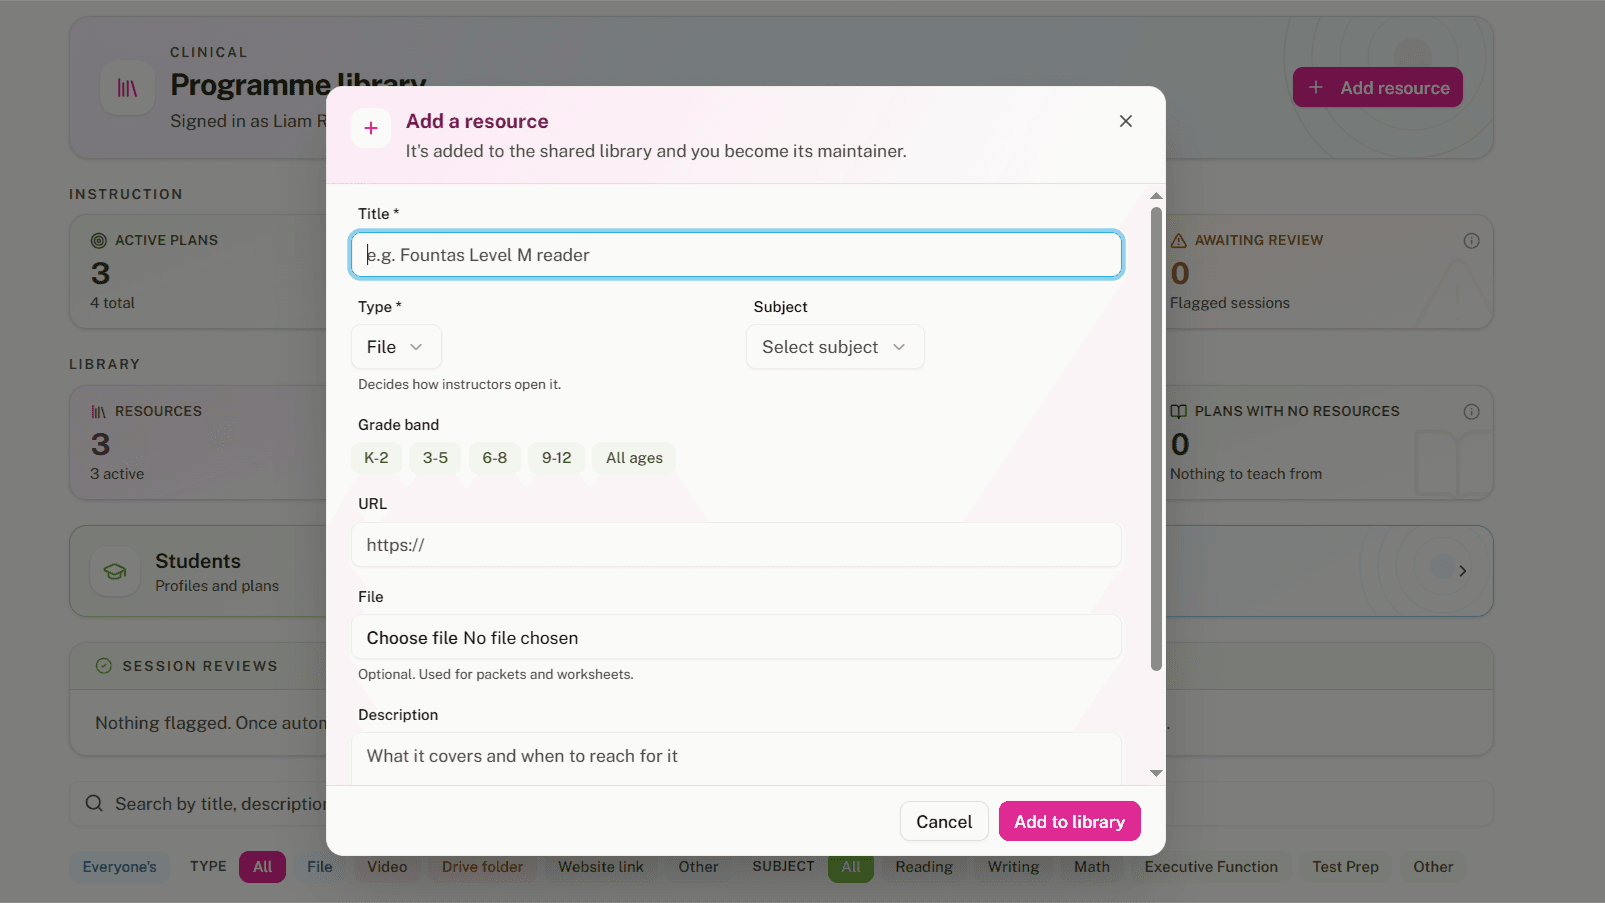
Task: Filter subject by Other
Action: coord(1433,867)
